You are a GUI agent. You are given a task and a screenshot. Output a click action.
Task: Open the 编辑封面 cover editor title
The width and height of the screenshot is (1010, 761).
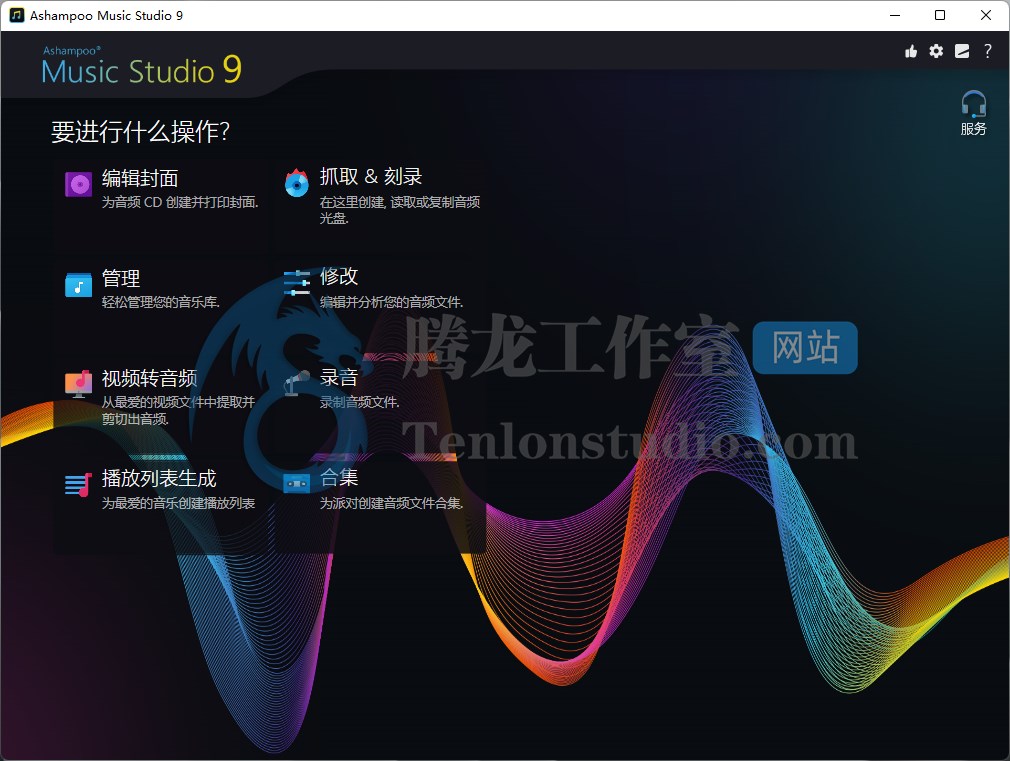click(x=140, y=178)
